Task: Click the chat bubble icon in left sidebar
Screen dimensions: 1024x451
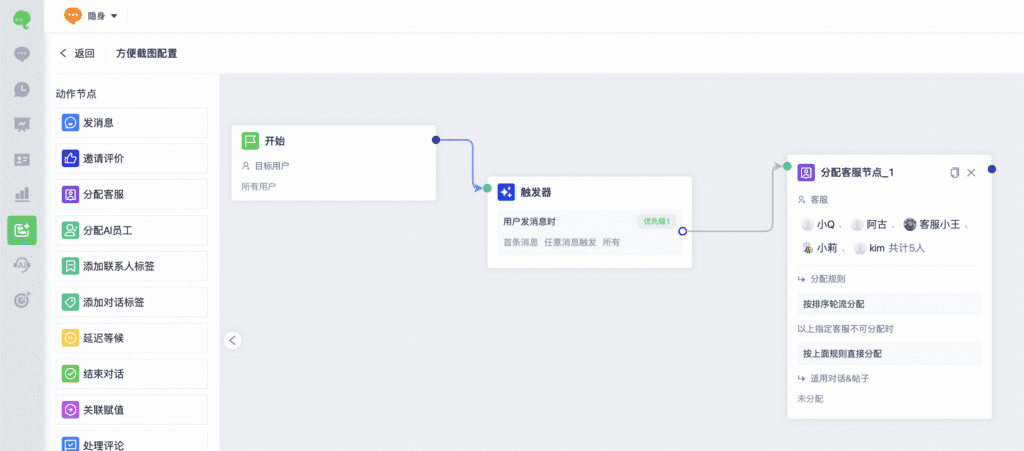Action: [x=22, y=54]
